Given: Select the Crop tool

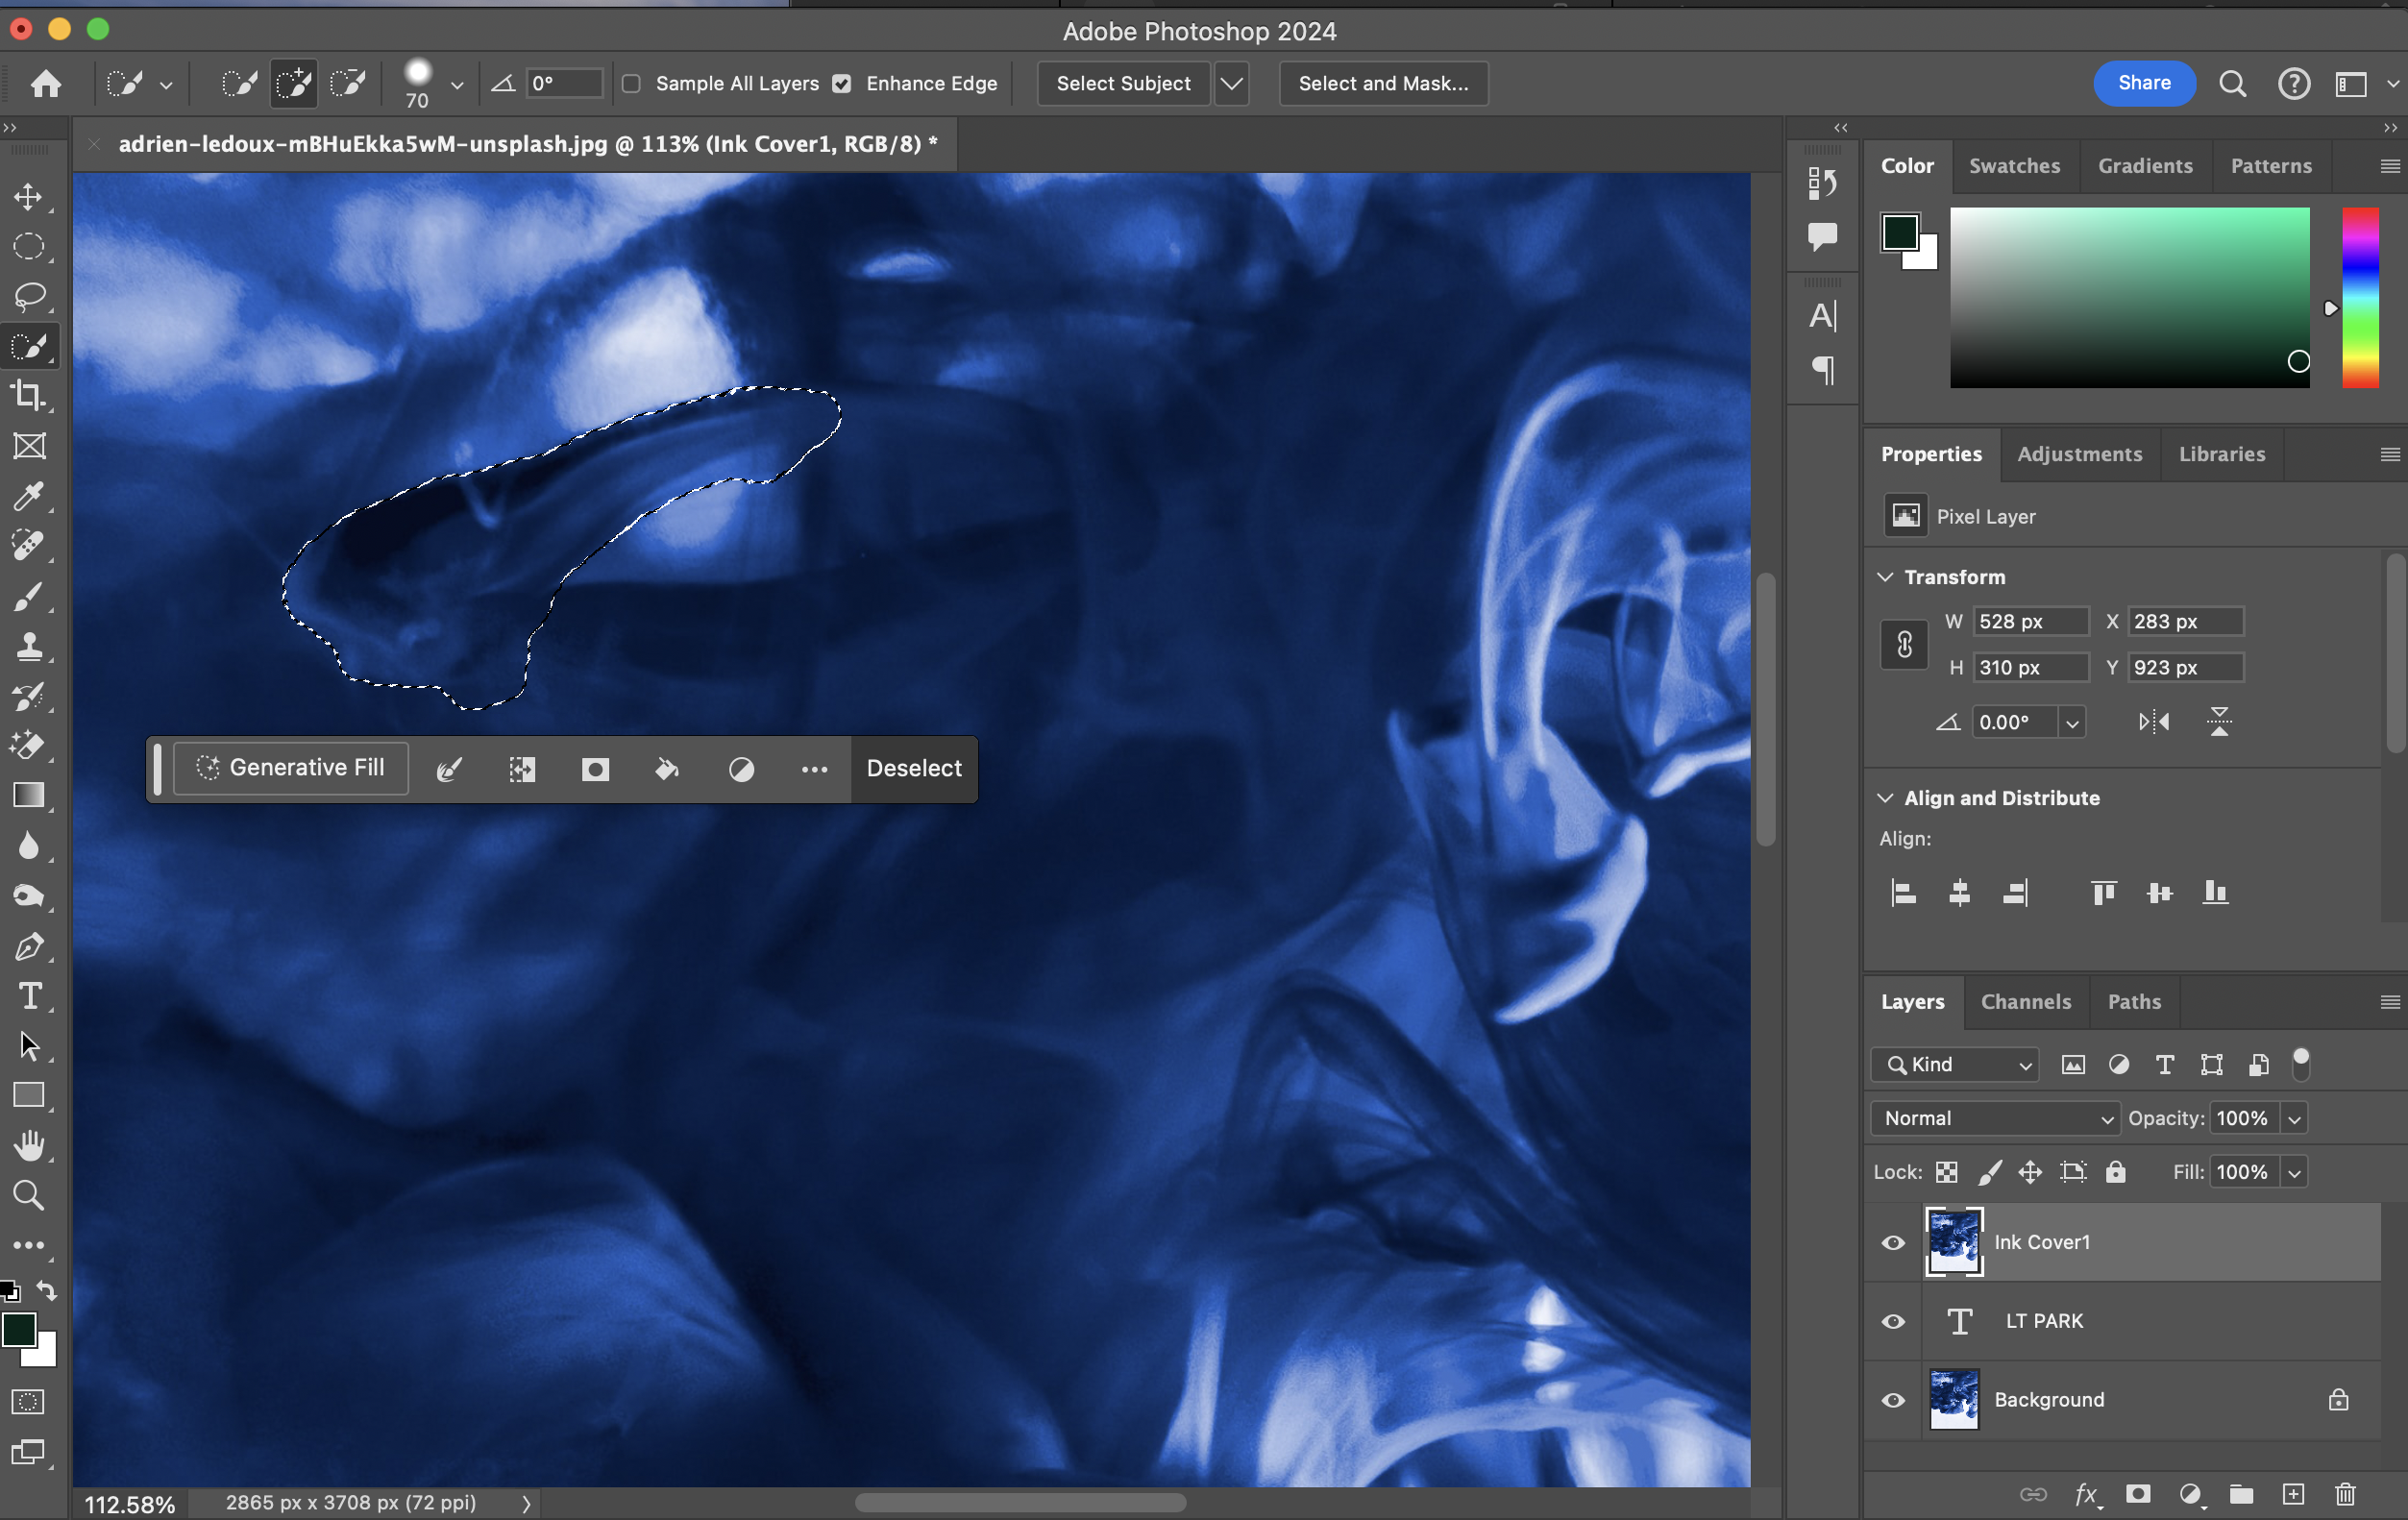Looking at the screenshot, I should pos(28,396).
